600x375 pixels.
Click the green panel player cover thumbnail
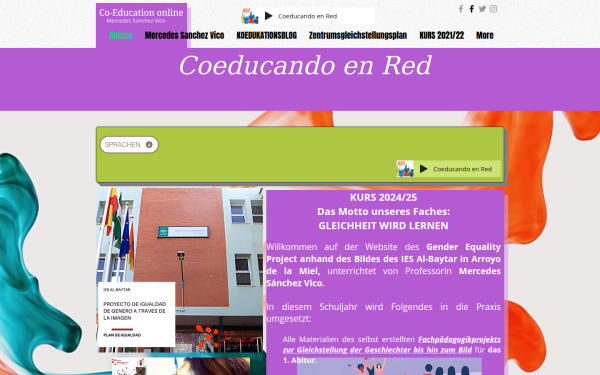405,169
